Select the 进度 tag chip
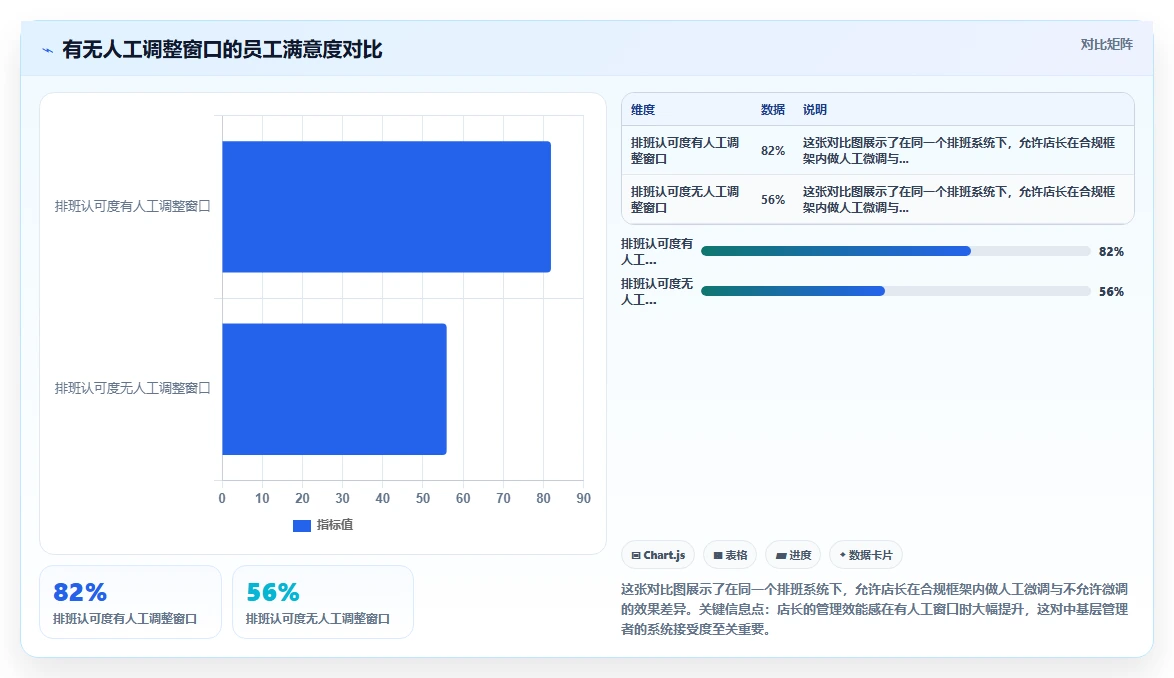Screen dimensions: 1174x678 (793, 555)
